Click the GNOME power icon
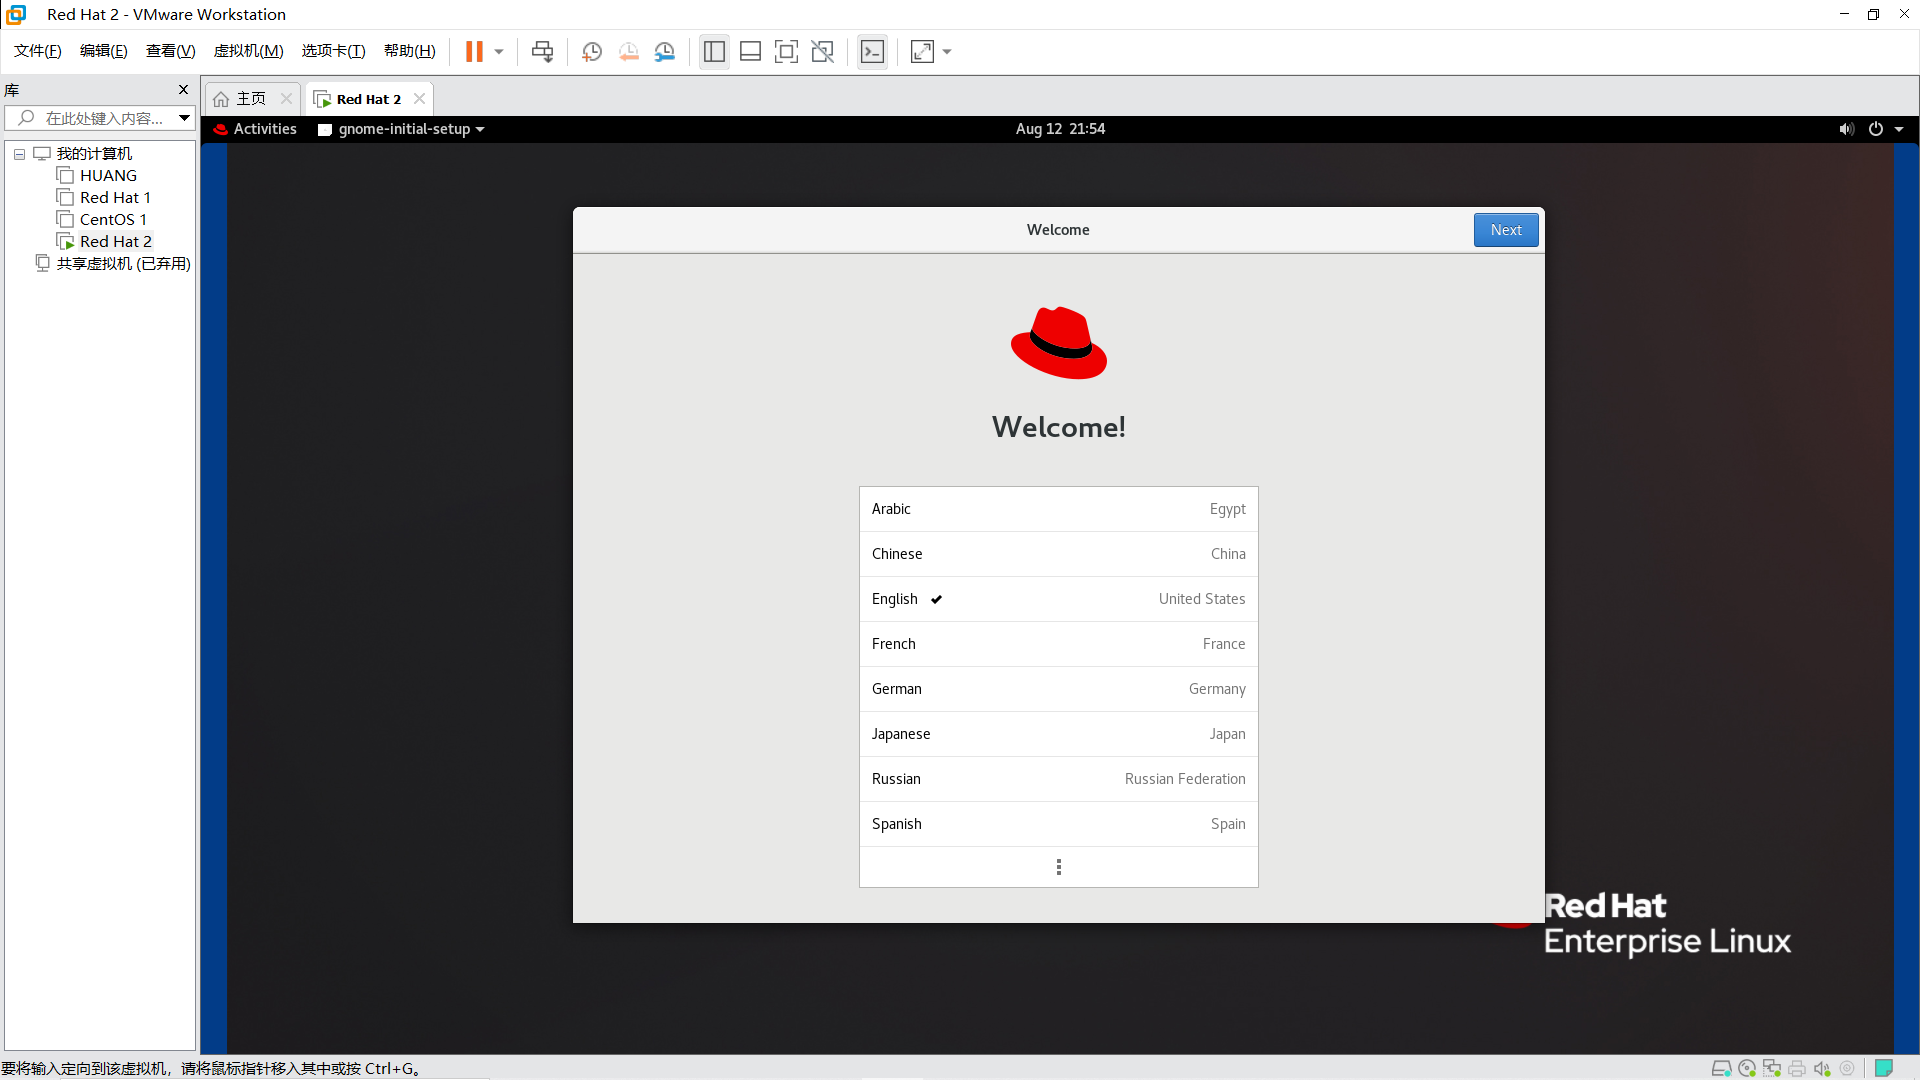1920x1080 pixels. (x=1876, y=129)
